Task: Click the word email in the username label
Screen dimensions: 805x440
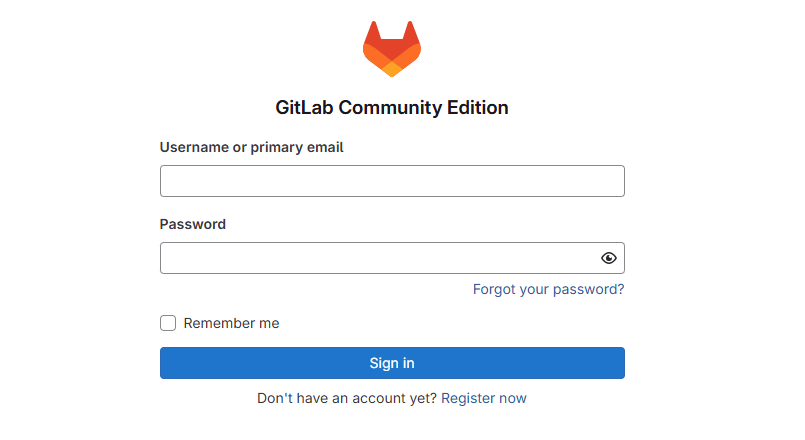Action: click(x=324, y=147)
